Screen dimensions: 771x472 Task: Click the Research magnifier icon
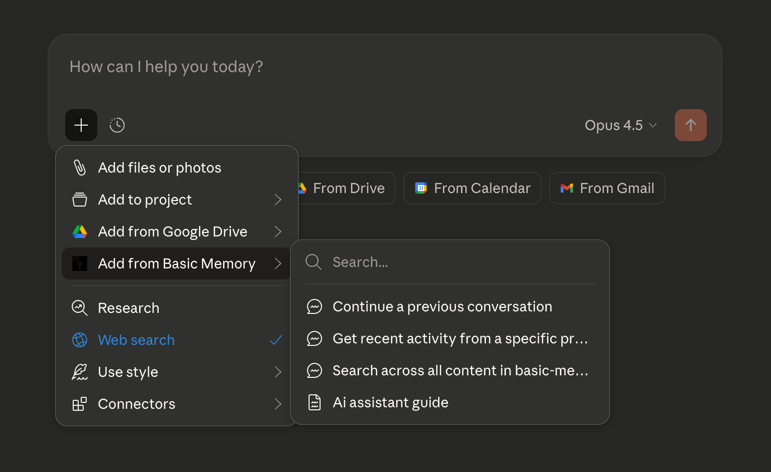pos(80,308)
